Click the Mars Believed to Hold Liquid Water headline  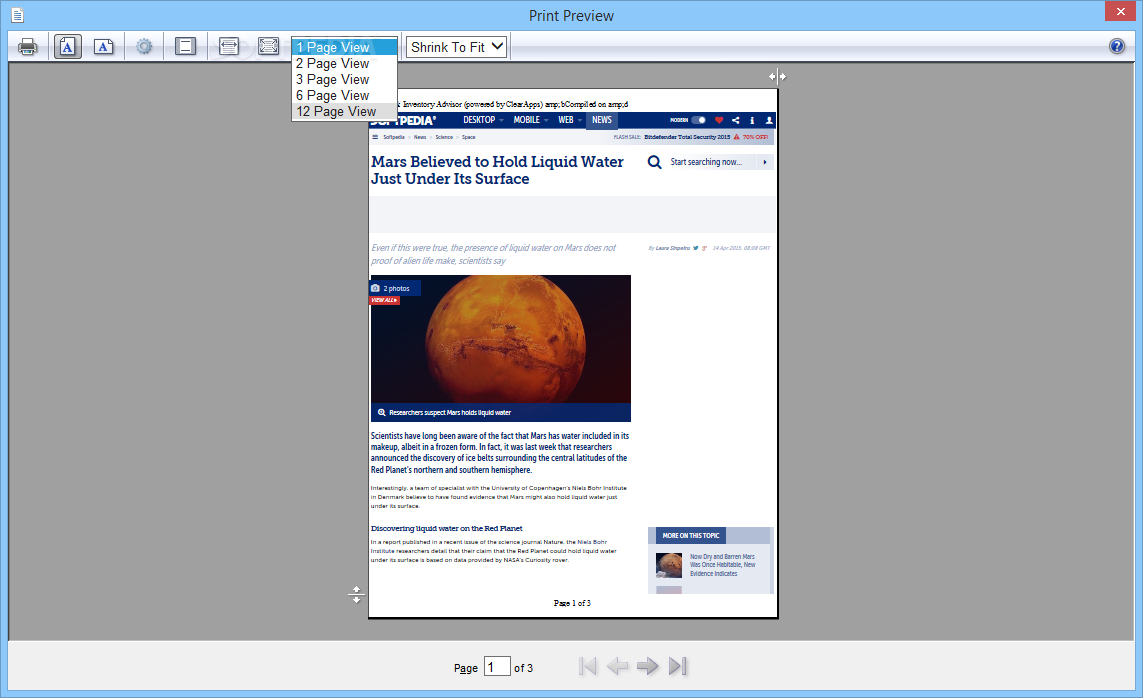tap(497, 170)
